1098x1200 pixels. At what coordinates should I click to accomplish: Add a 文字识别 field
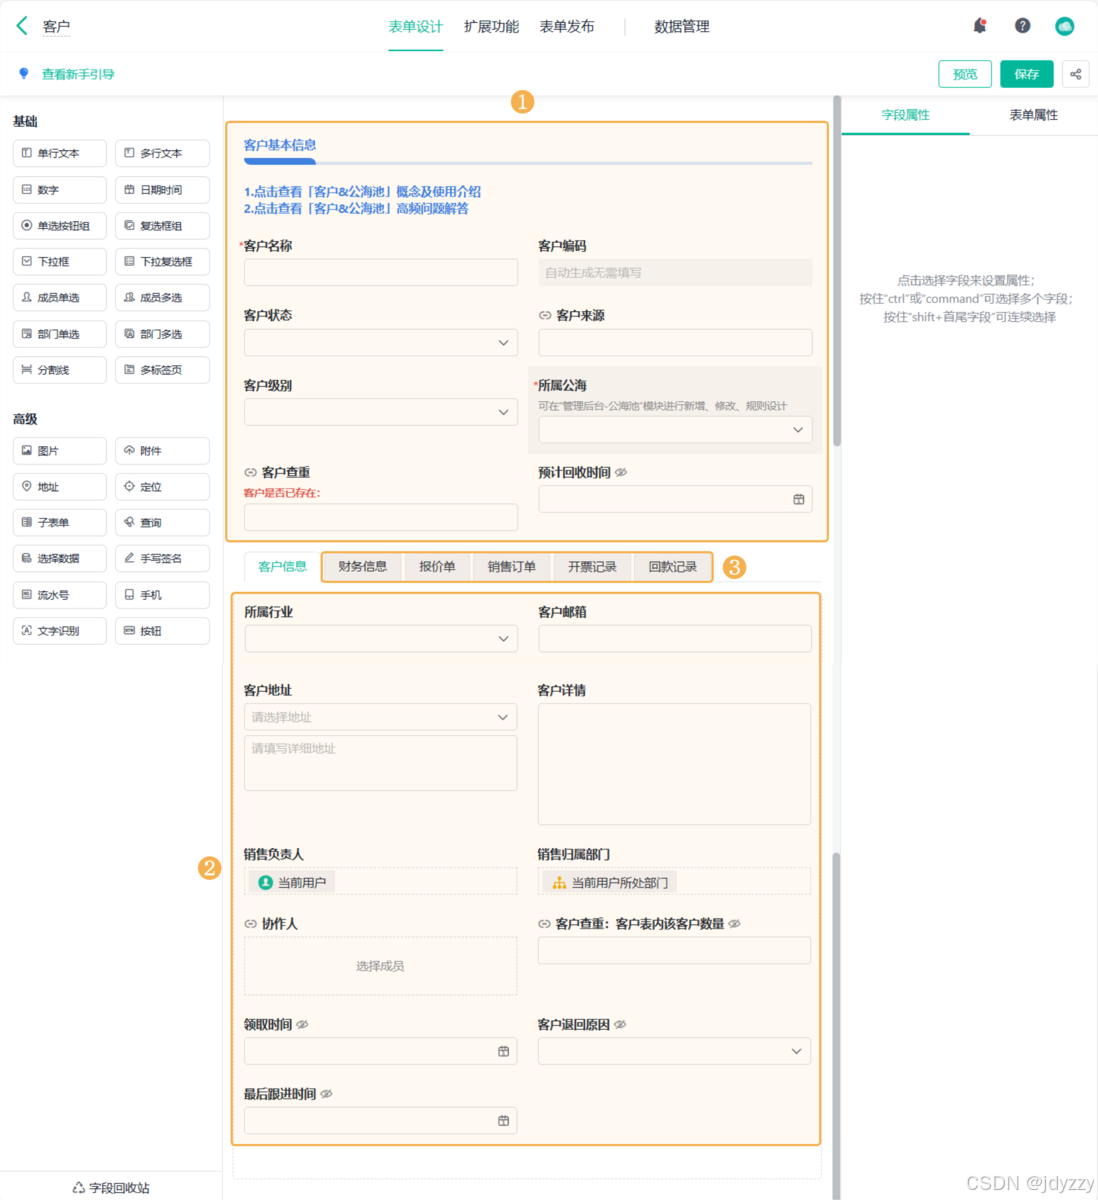(x=60, y=631)
